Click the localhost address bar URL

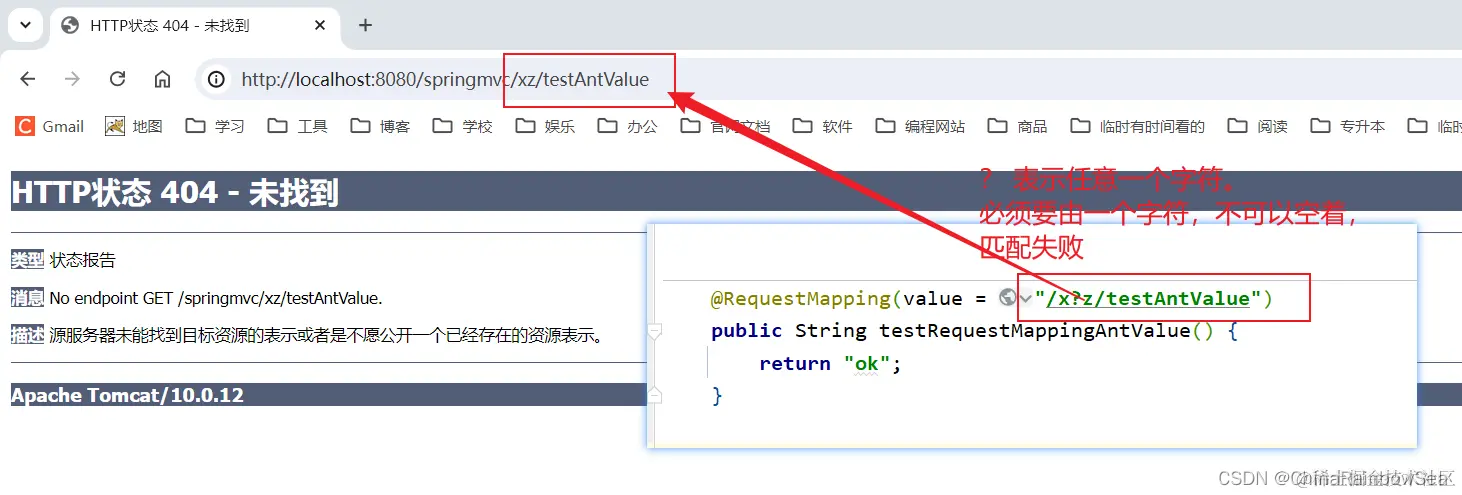(445, 79)
